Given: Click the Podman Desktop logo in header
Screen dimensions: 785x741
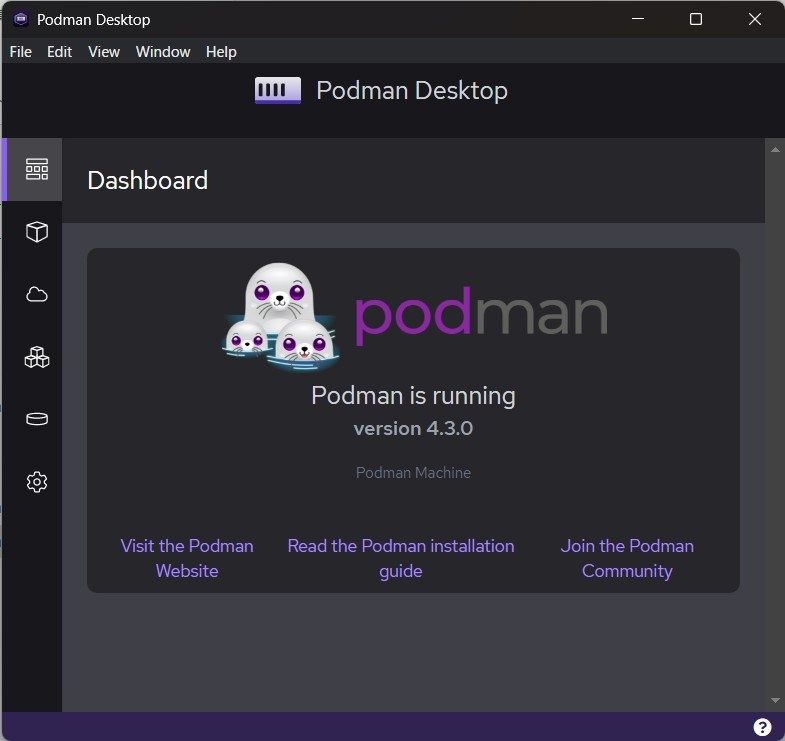Looking at the screenshot, I should tap(278, 91).
